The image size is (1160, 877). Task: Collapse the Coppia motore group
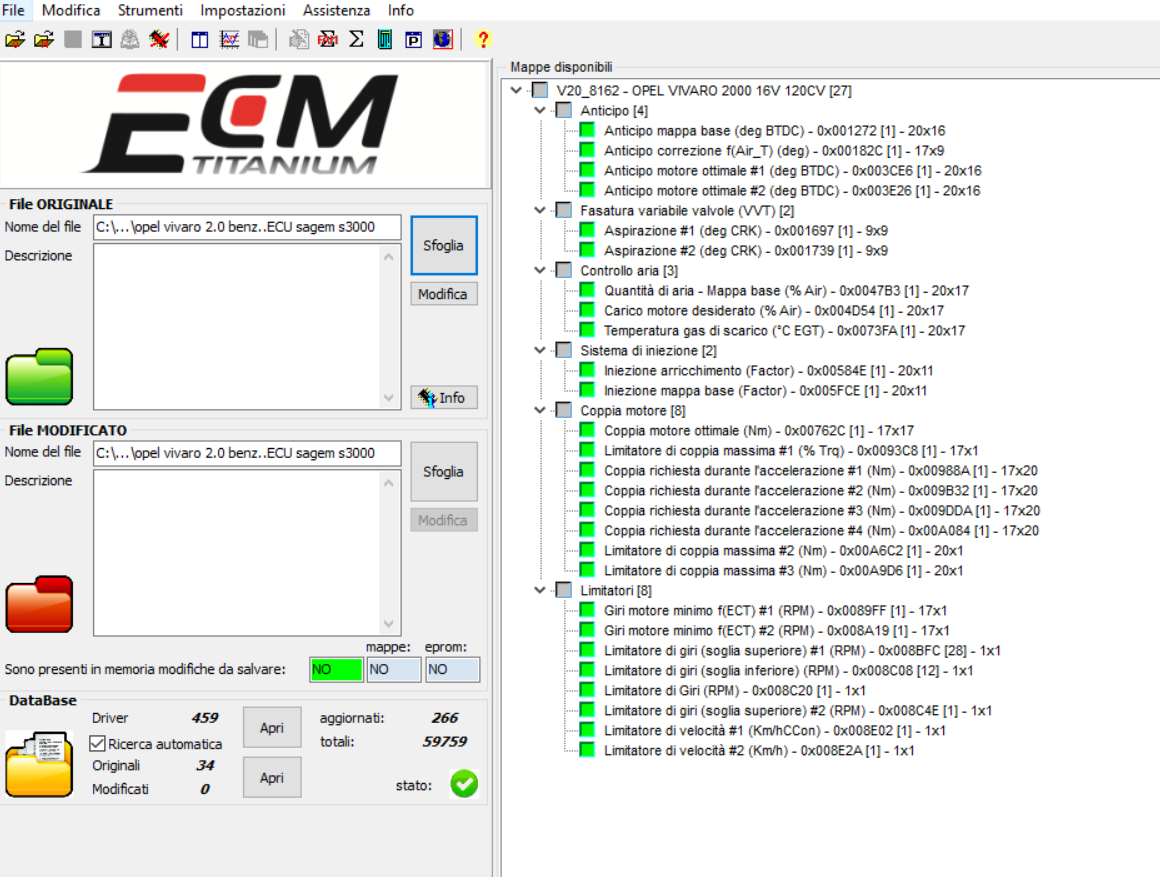540,410
